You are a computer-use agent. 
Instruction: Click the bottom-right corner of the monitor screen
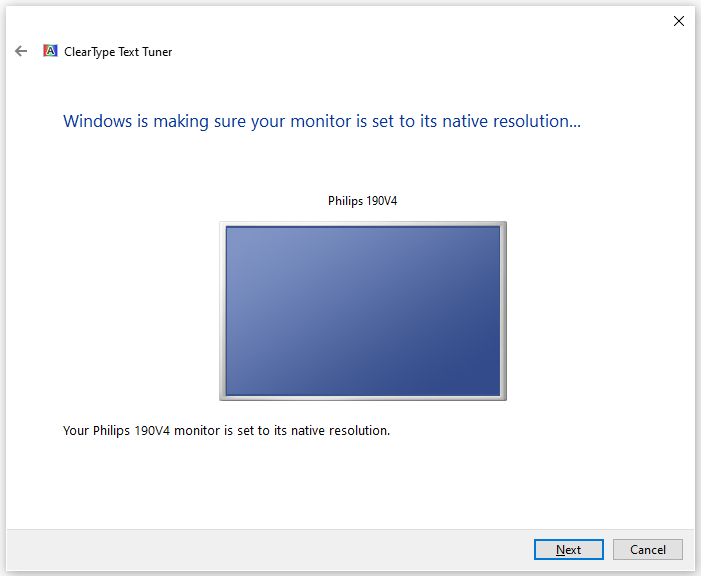click(495, 390)
